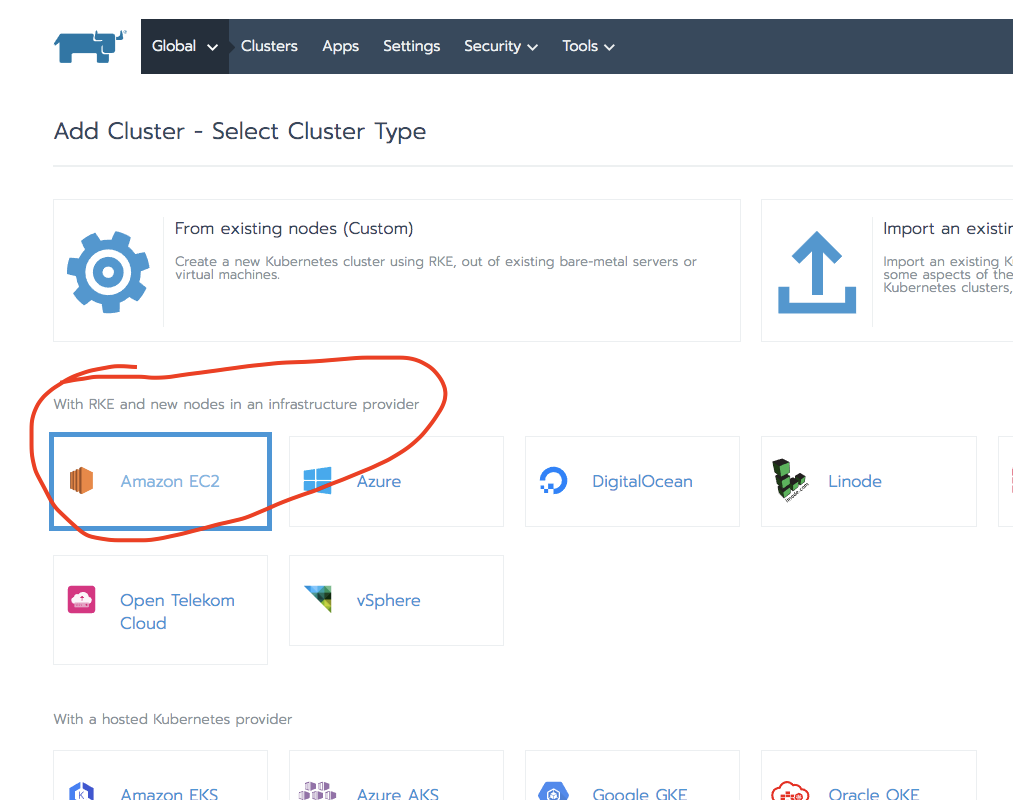Click 'With RKE and new nodes' section text

click(x=236, y=405)
